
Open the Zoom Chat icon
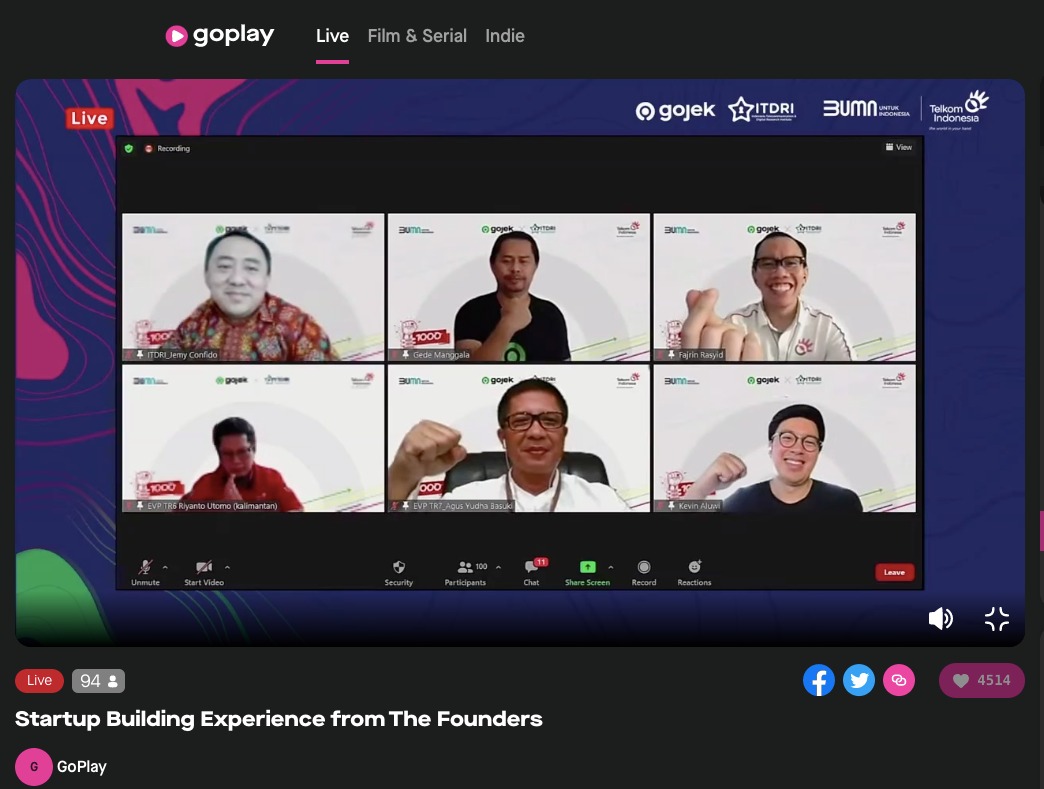point(531,567)
